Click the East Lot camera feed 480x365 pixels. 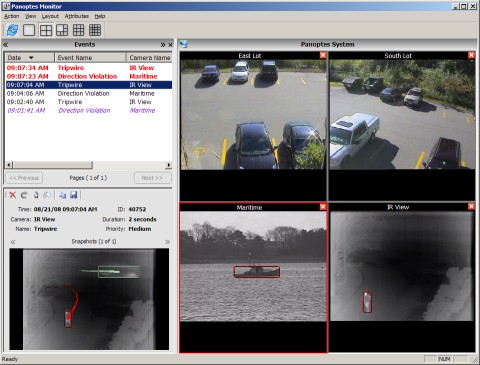pos(253,115)
